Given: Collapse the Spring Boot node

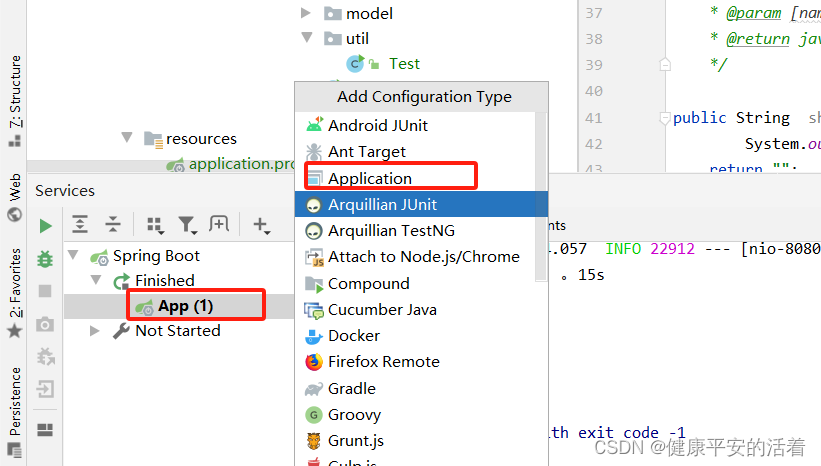Looking at the screenshot, I should point(73,255).
